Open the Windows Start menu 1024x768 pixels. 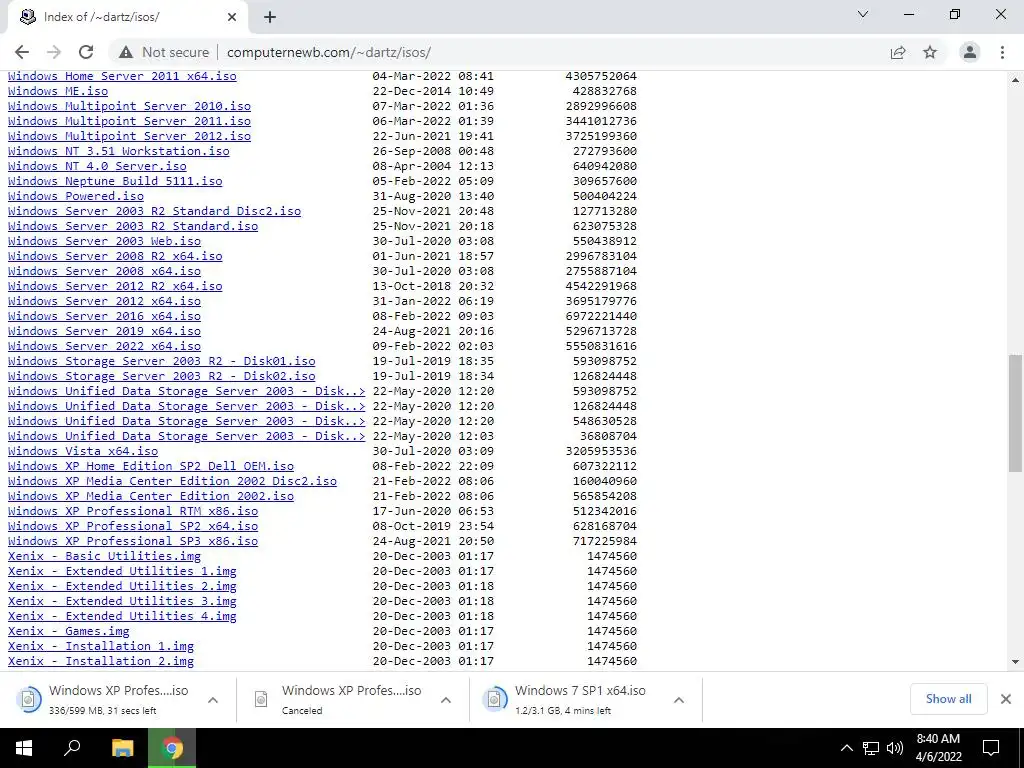coord(24,748)
